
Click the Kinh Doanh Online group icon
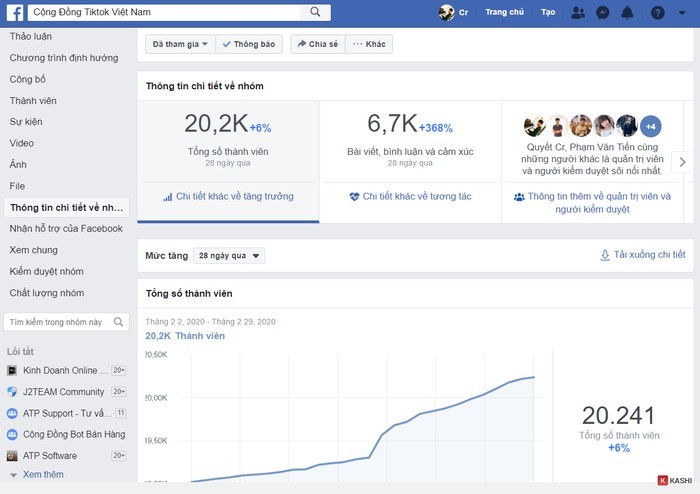click(12, 370)
